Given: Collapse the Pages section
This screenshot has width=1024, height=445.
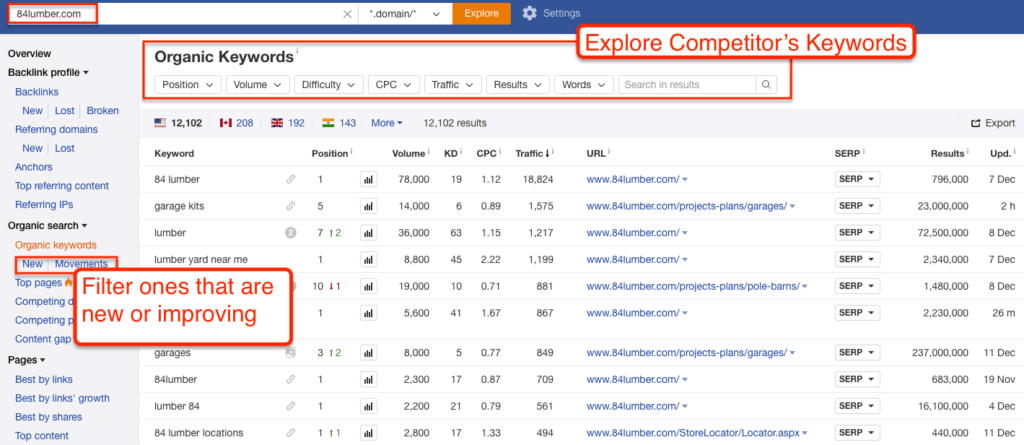Looking at the screenshot, I should point(27,359).
